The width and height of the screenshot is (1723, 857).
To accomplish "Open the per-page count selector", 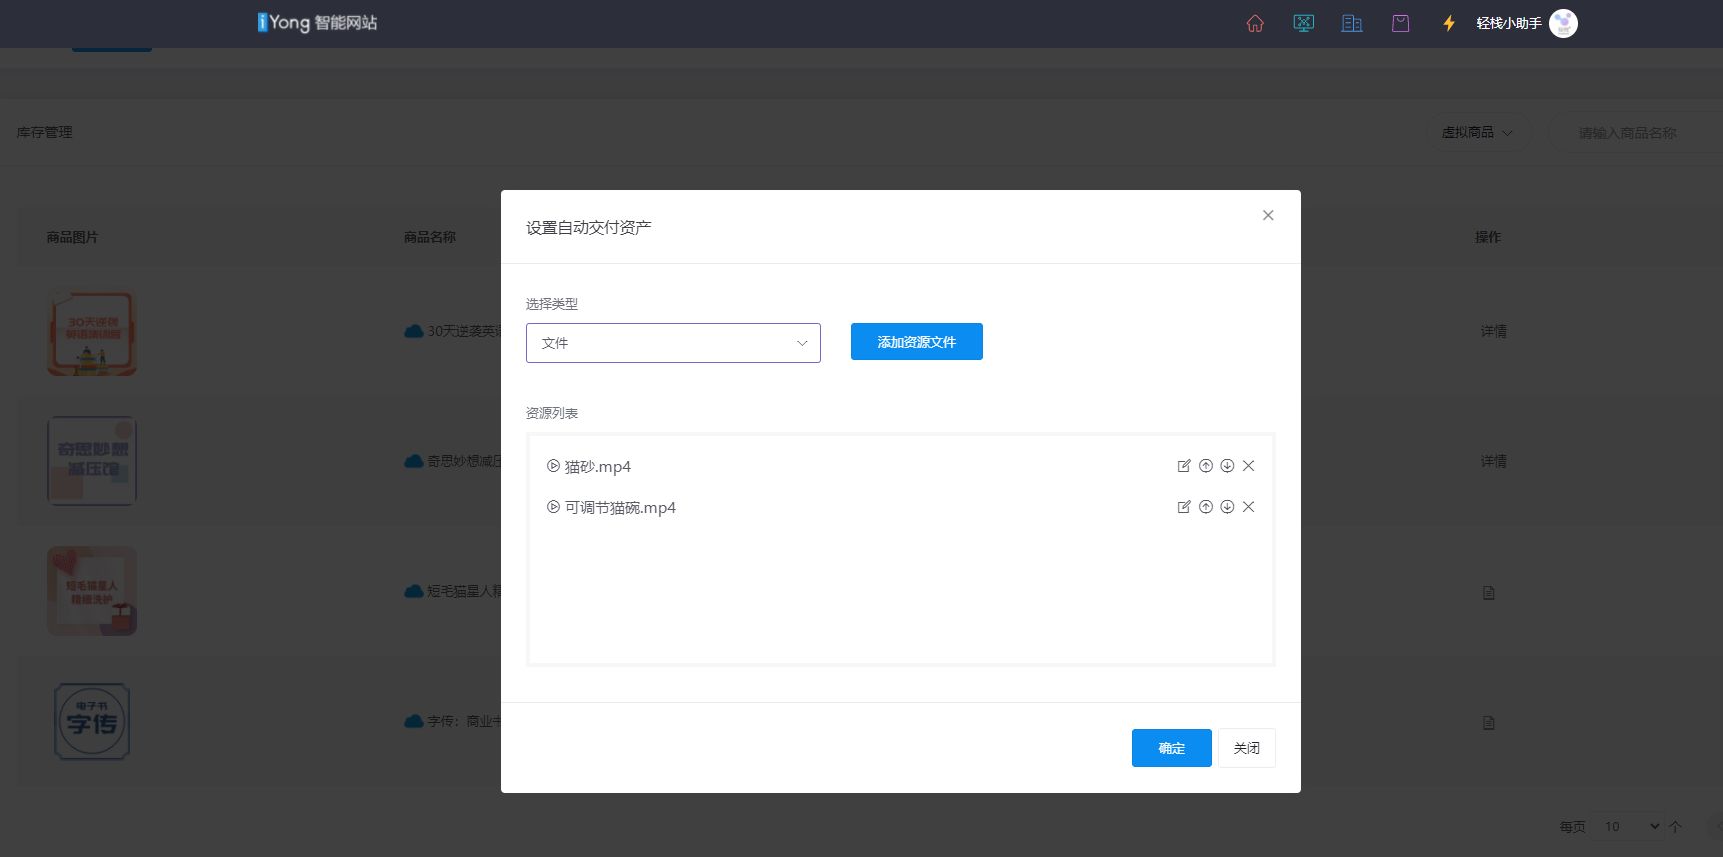I will [x=1630, y=826].
